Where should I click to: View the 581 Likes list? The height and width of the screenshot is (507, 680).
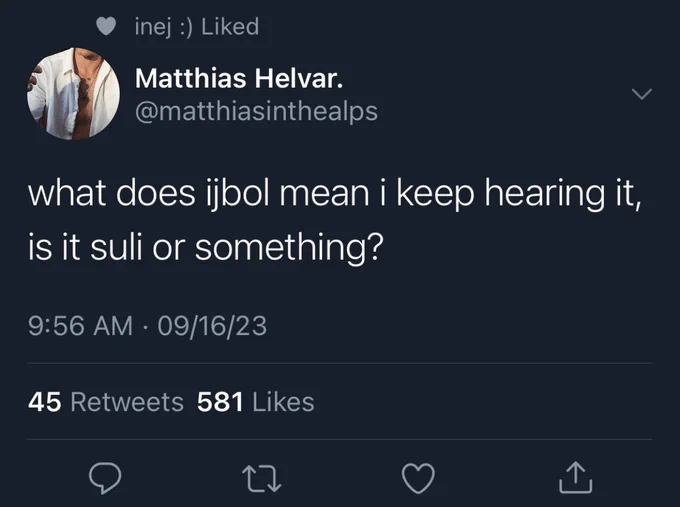255,402
